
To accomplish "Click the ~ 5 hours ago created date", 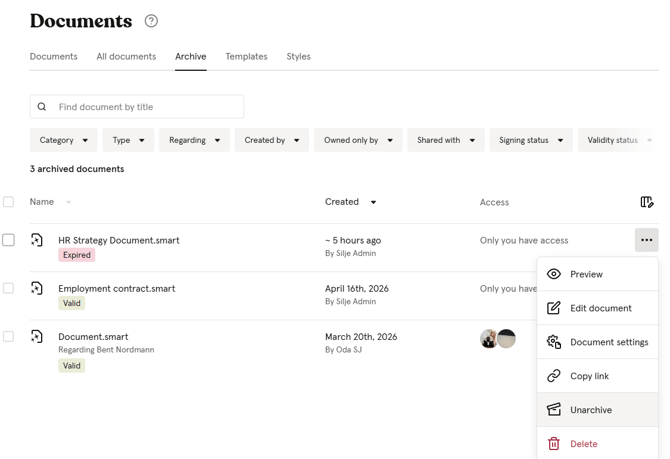I will 353,240.
